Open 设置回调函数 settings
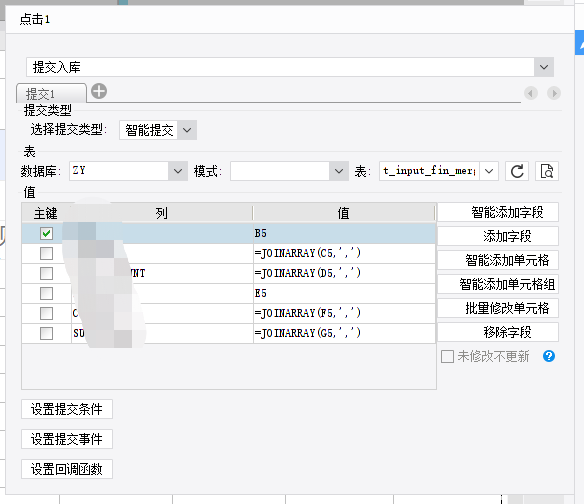The height and width of the screenshot is (504, 584). (67, 469)
